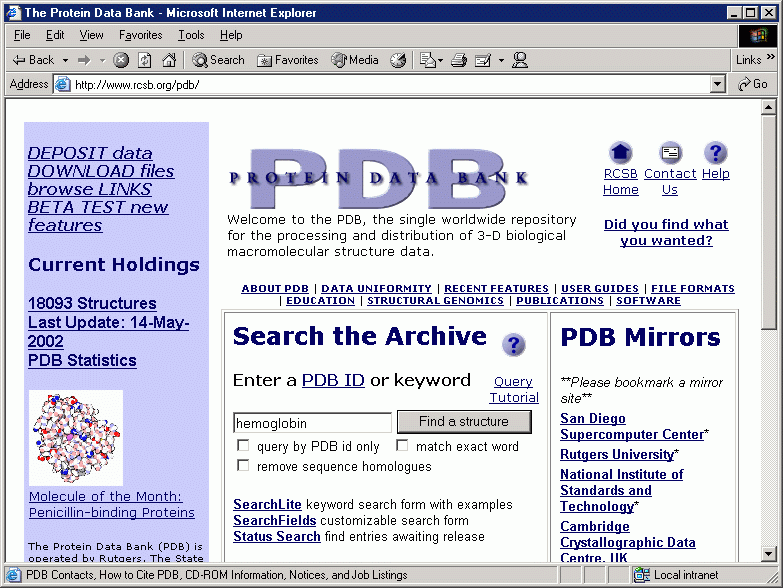
Task: Open Did you find what you wanted link
Action: coord(666,232)
